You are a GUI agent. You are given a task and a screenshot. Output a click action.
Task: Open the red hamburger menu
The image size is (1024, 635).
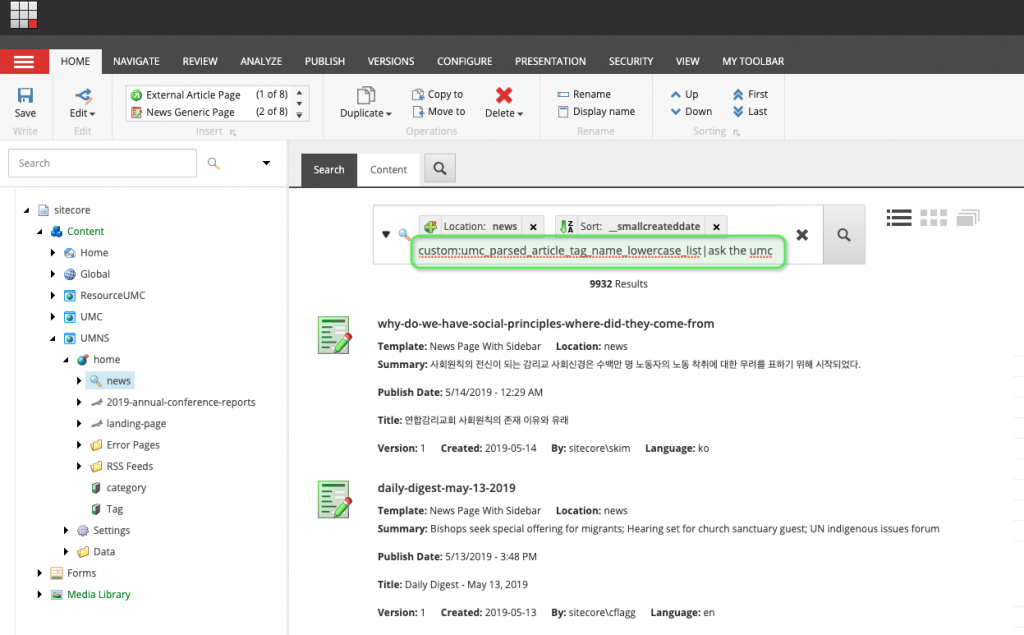pos(24,61)
